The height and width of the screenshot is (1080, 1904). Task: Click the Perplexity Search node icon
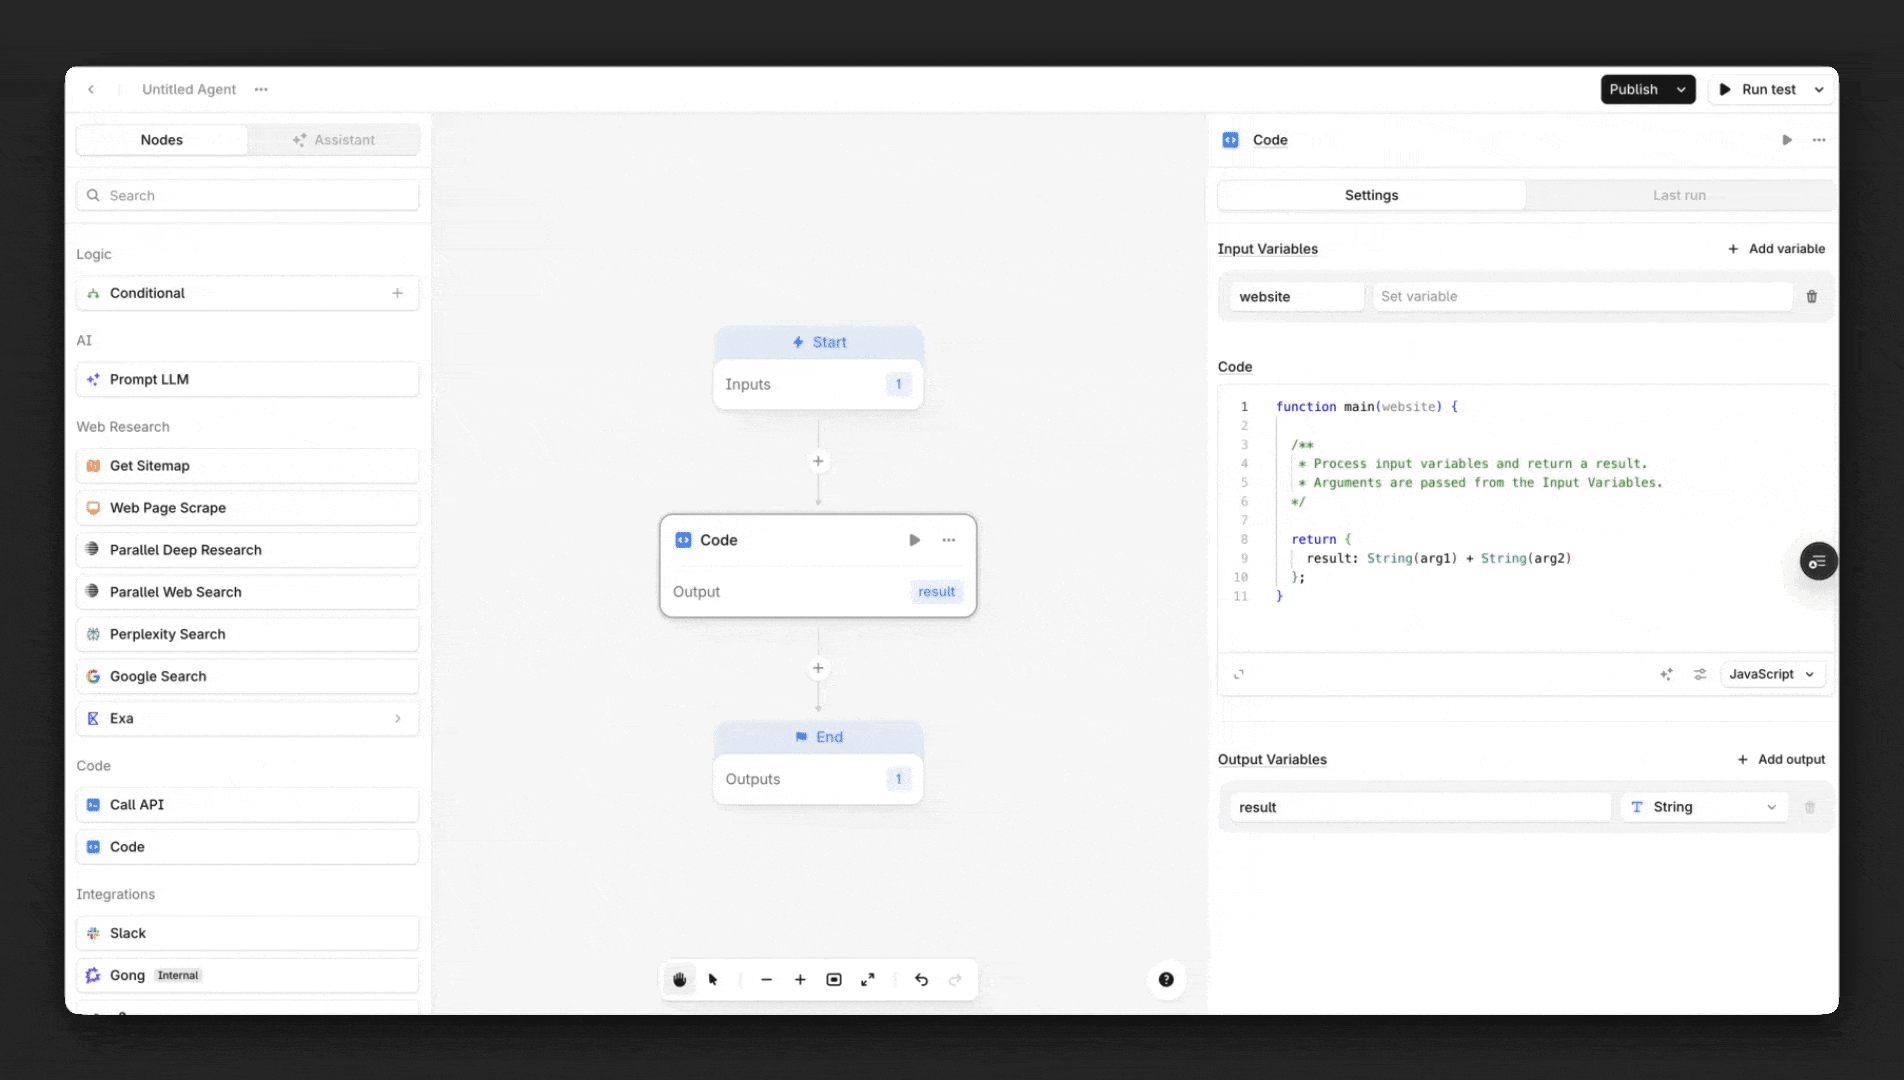[x=93, y=634]
